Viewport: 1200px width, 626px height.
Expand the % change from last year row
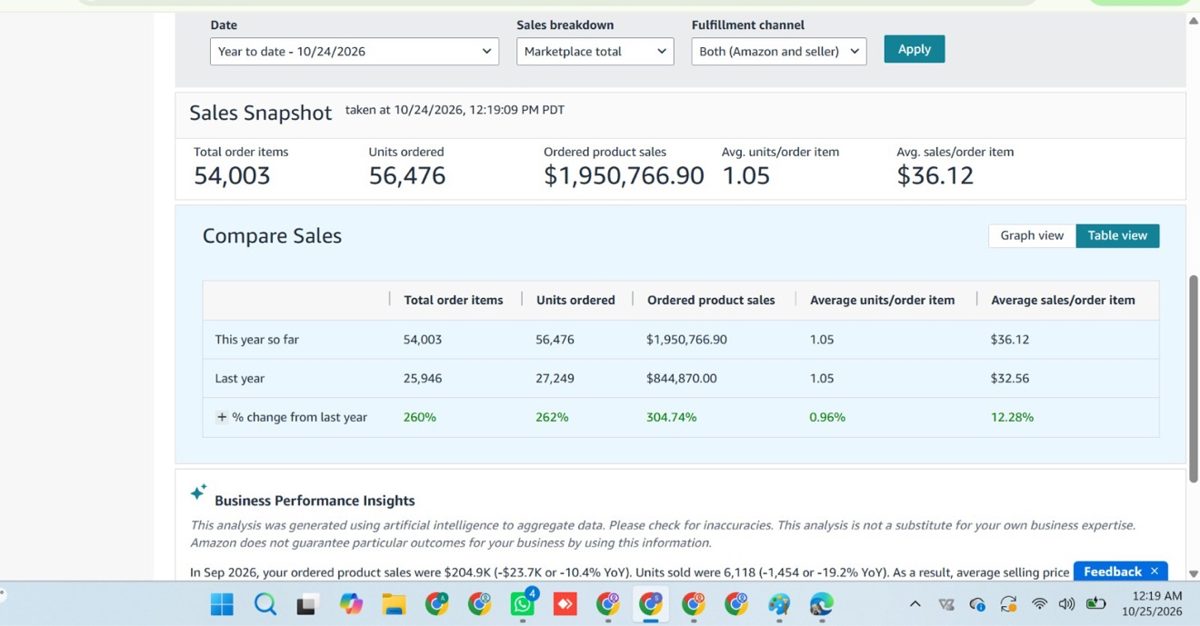[x=222, y=417]
